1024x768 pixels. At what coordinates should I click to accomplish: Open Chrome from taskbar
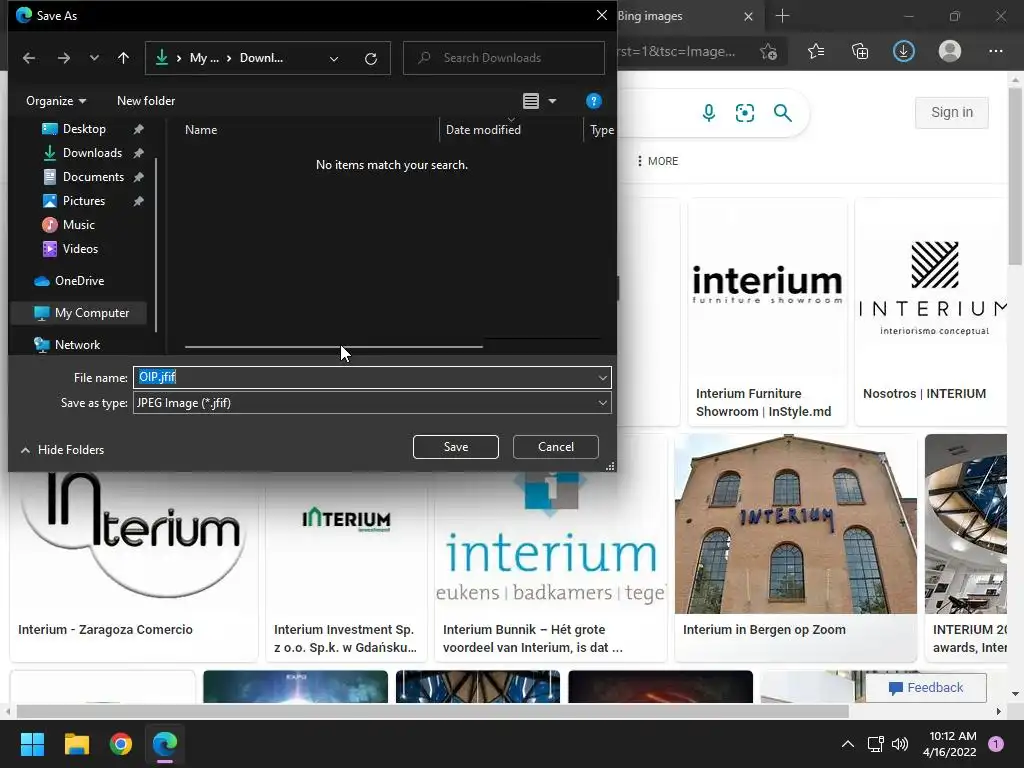[121, 744]
